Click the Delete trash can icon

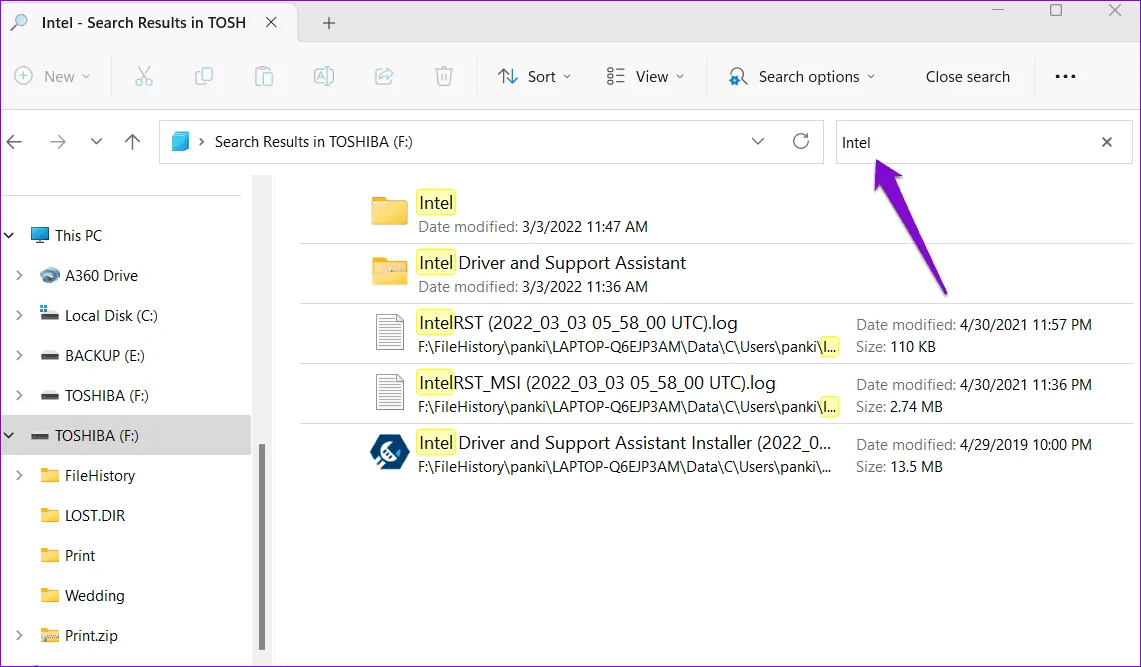(x=444, y=77)
